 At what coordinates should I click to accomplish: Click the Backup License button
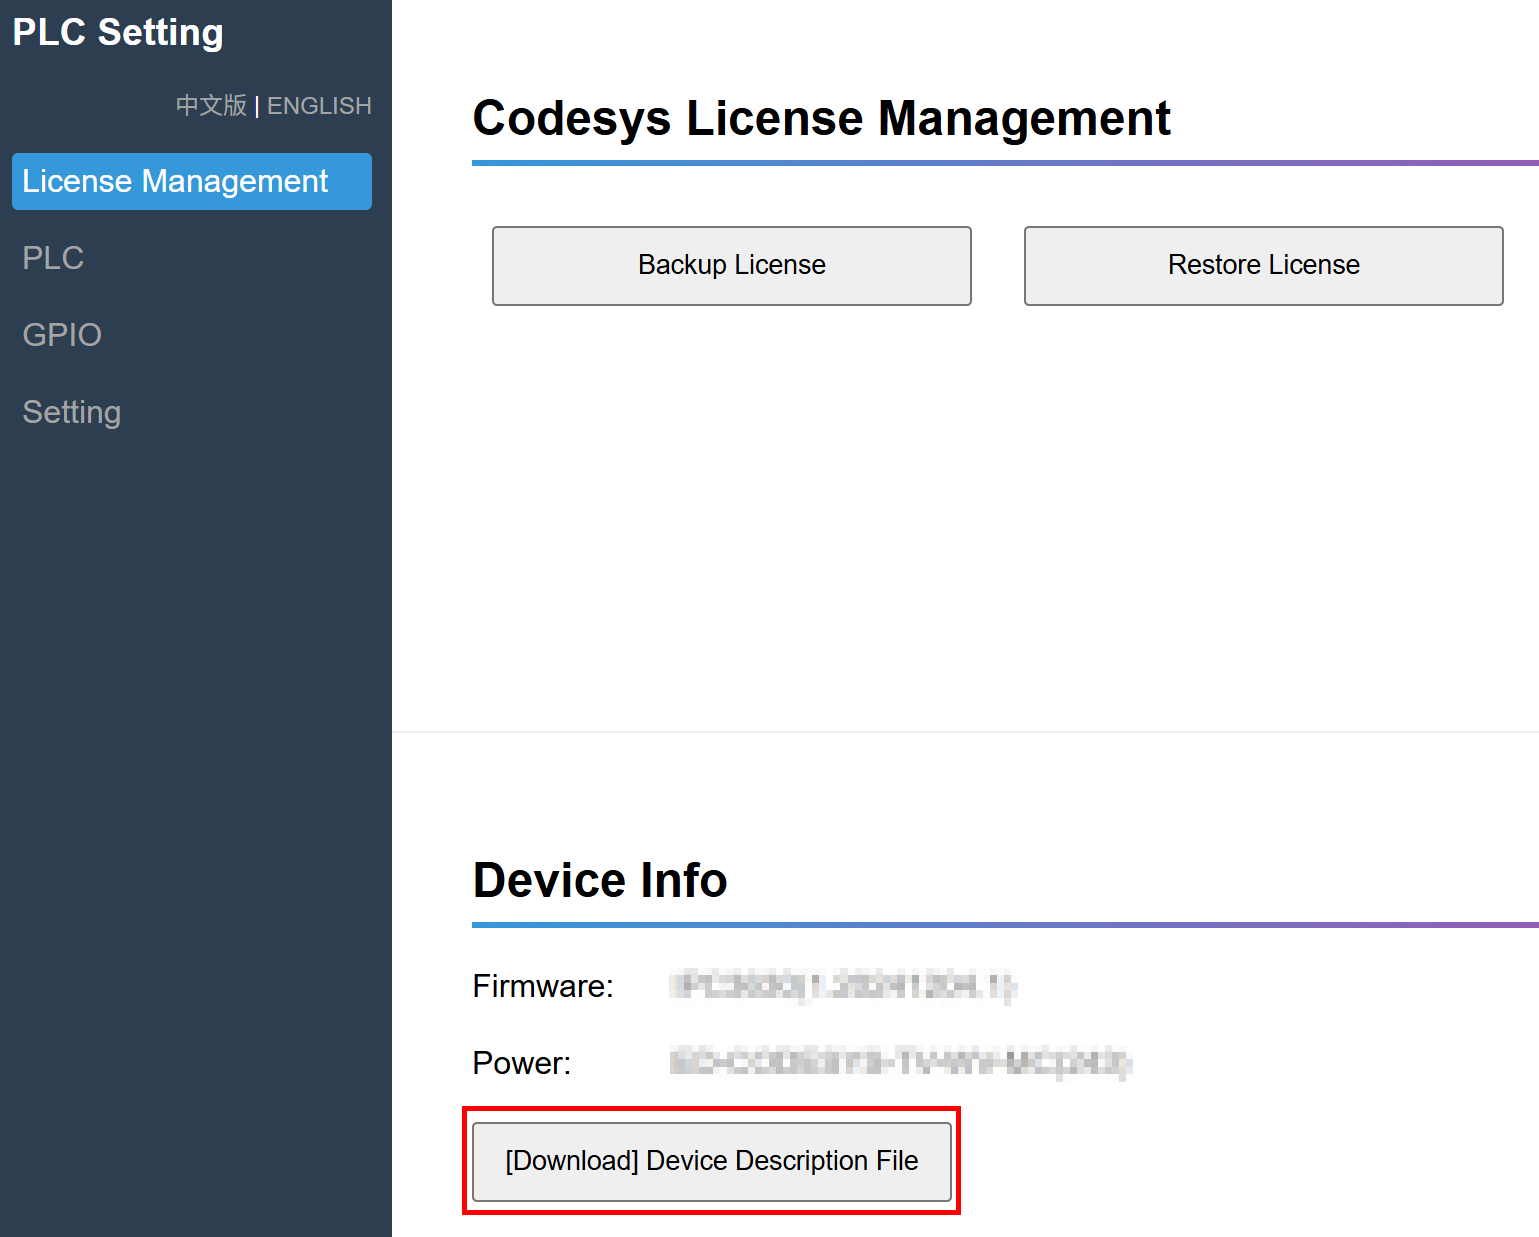tap(731, 265)
